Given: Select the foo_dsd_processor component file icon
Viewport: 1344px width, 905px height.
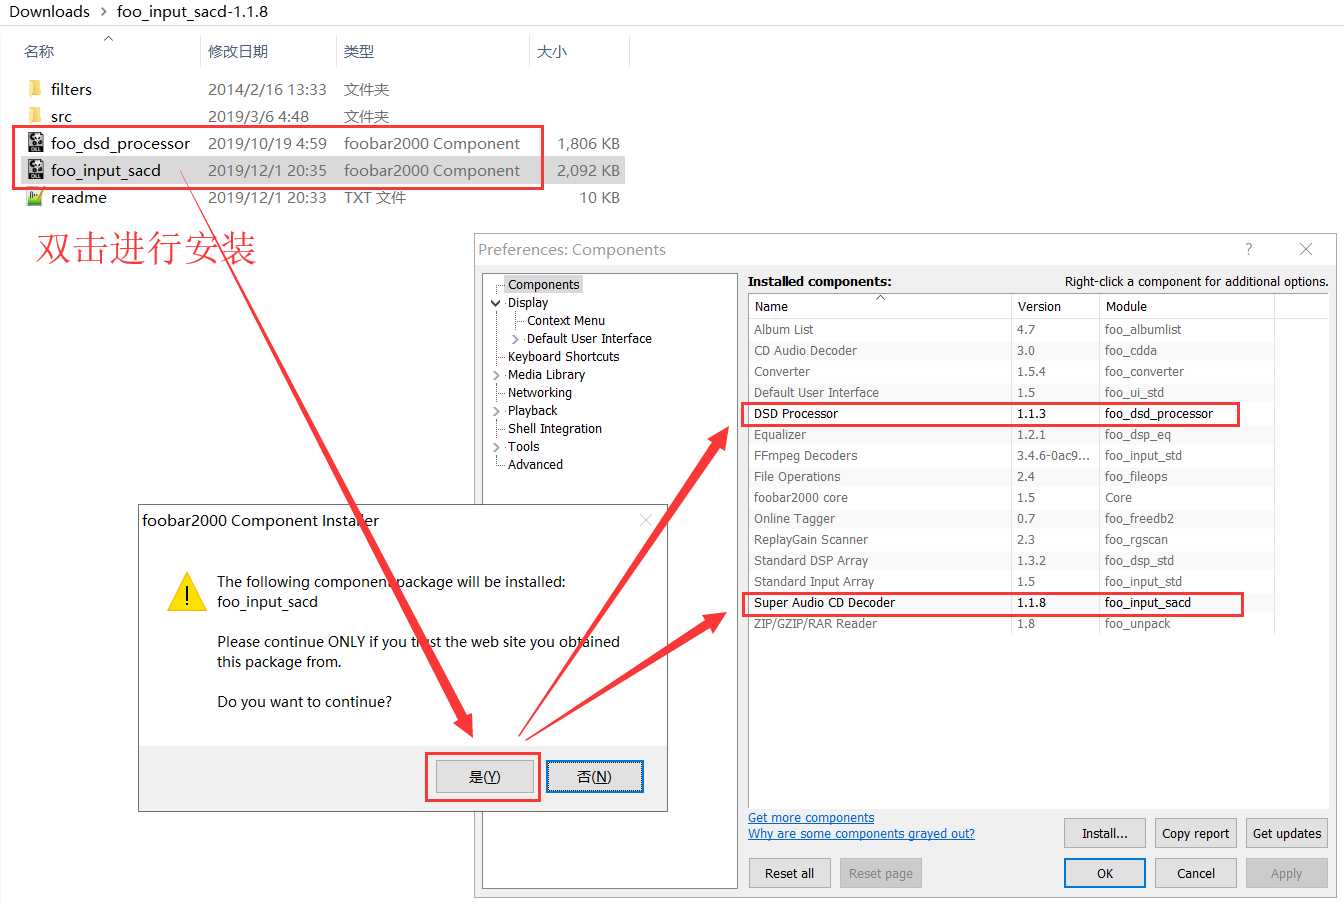Looking at the screenshot, I should click(x=36, y=143).
